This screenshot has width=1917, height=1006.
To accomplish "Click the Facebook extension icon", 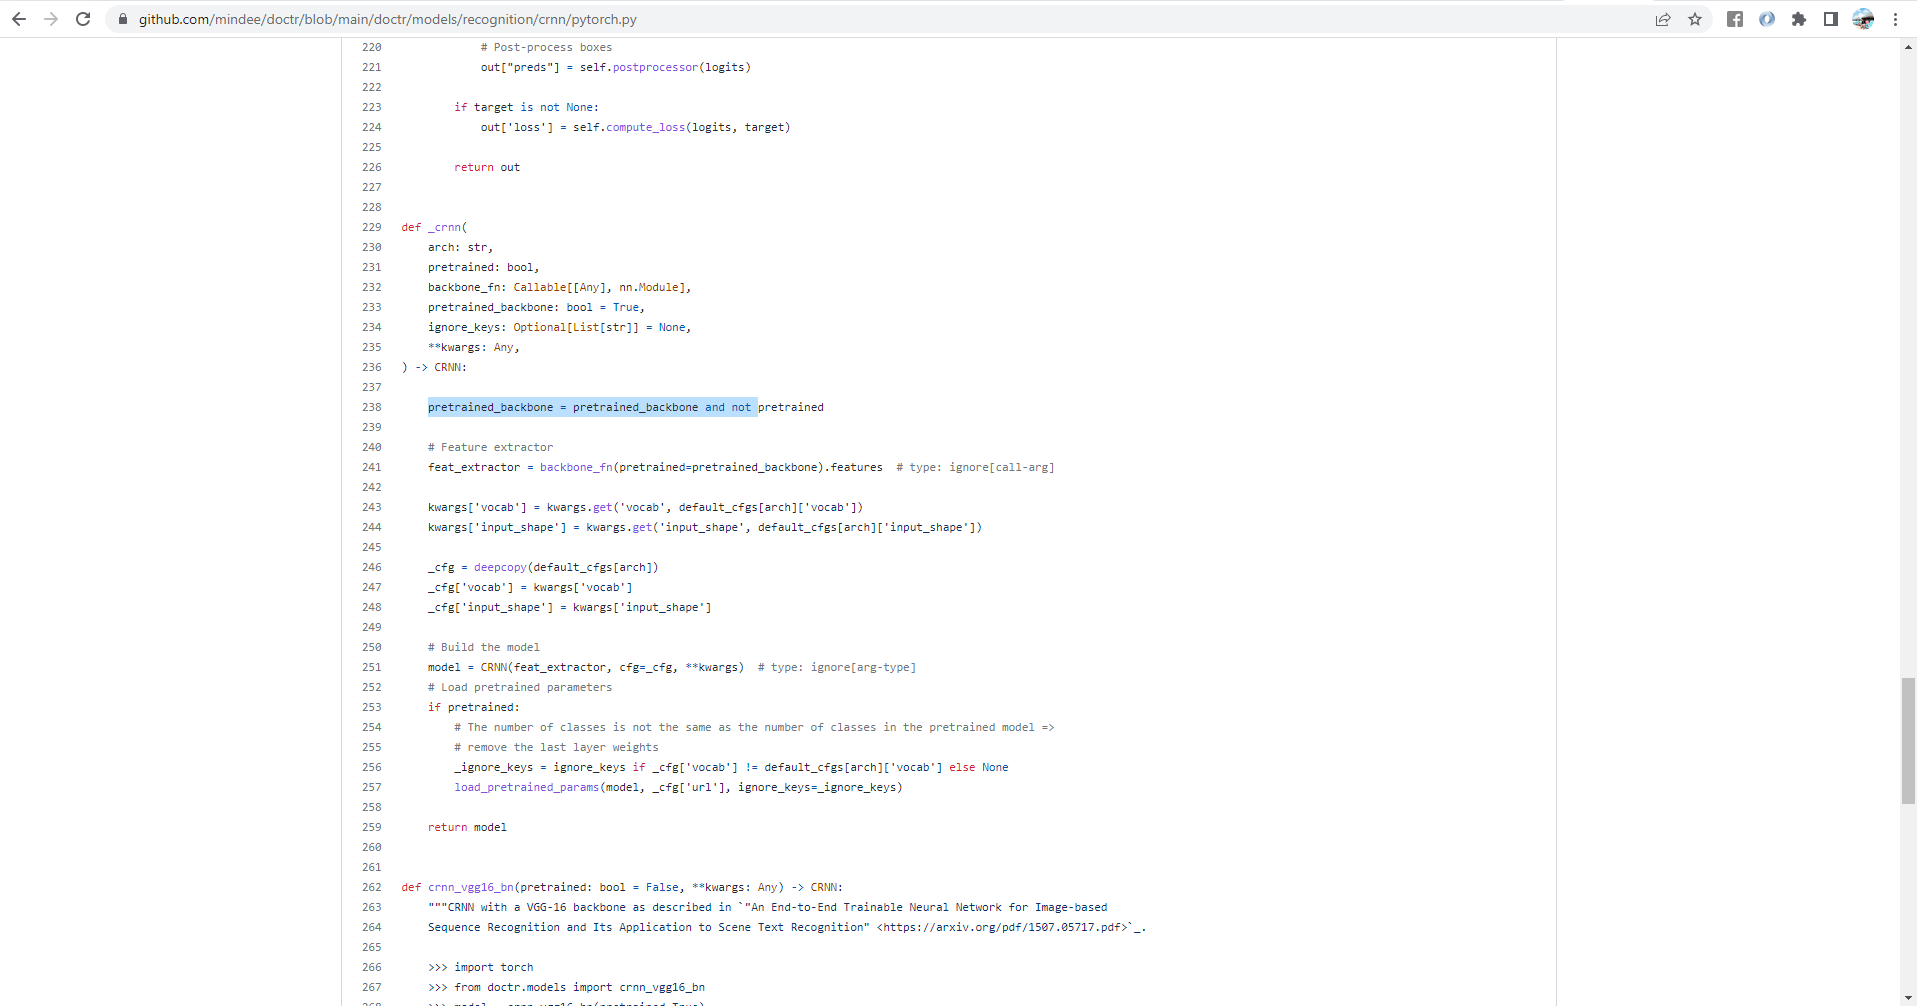I will tap(1735, 18).
